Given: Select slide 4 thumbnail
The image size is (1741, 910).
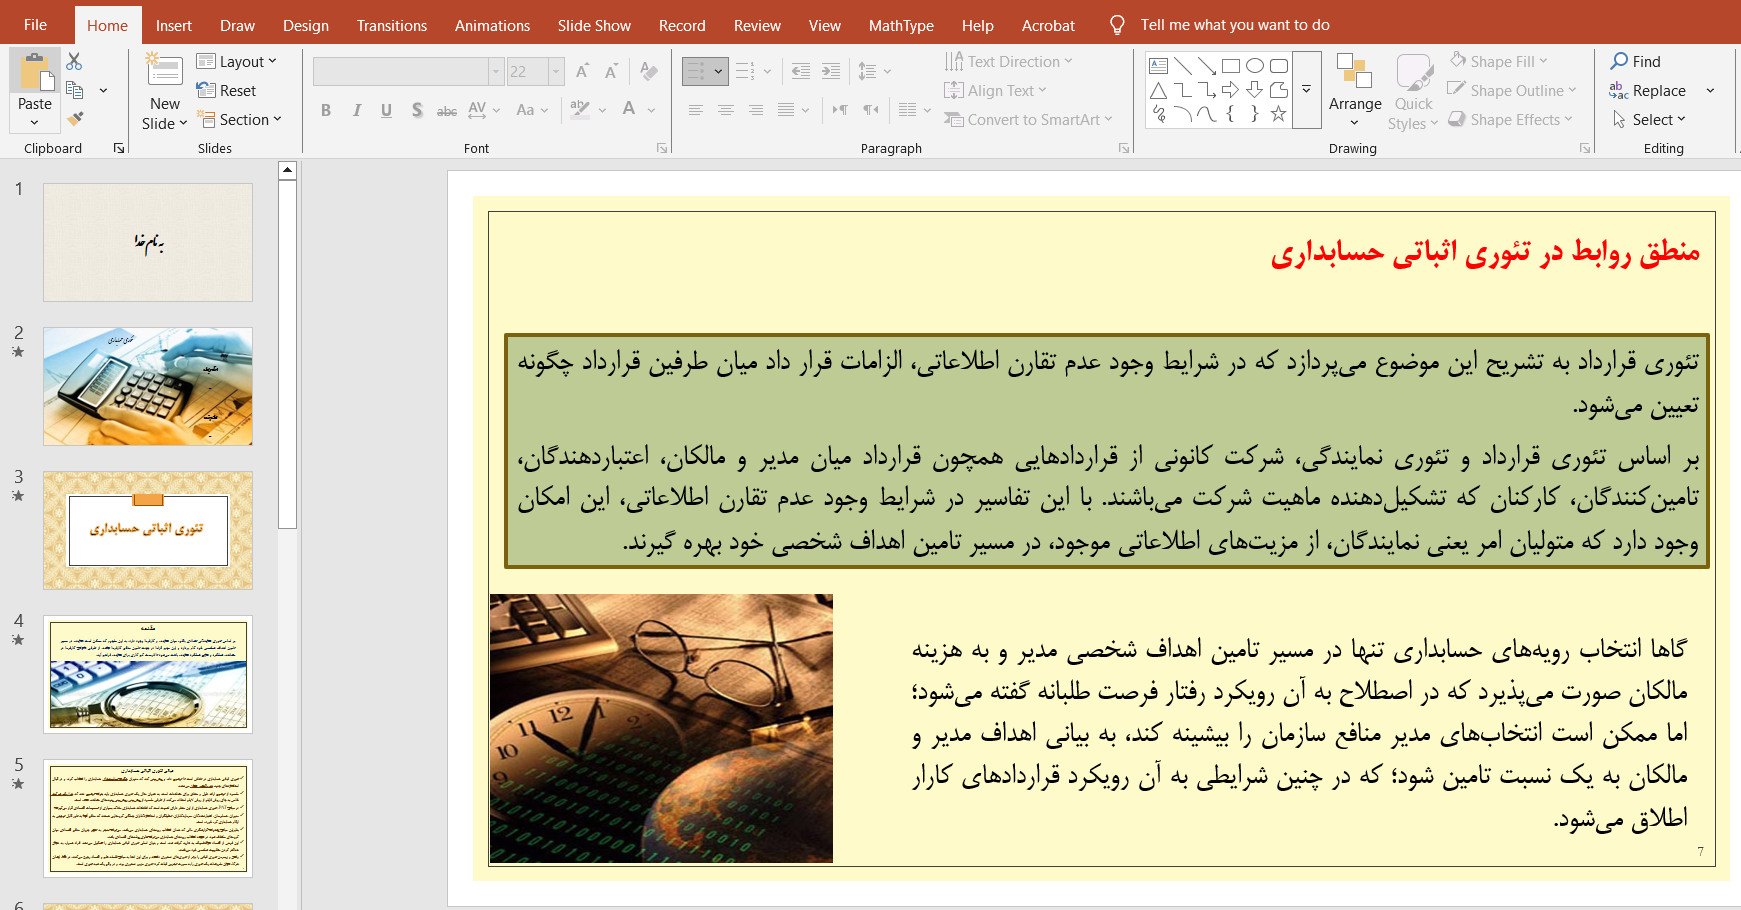Looking at the screenshot, I should pos(148,674).
